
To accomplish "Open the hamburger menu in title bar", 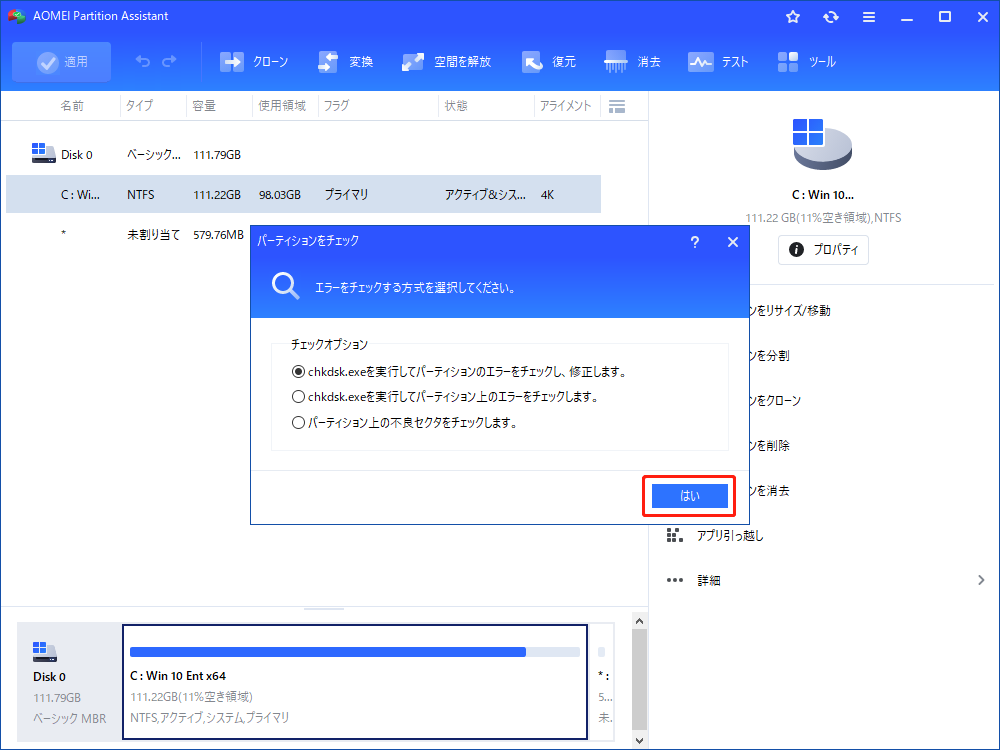I will pyautogui.click(x=869, y=17).
